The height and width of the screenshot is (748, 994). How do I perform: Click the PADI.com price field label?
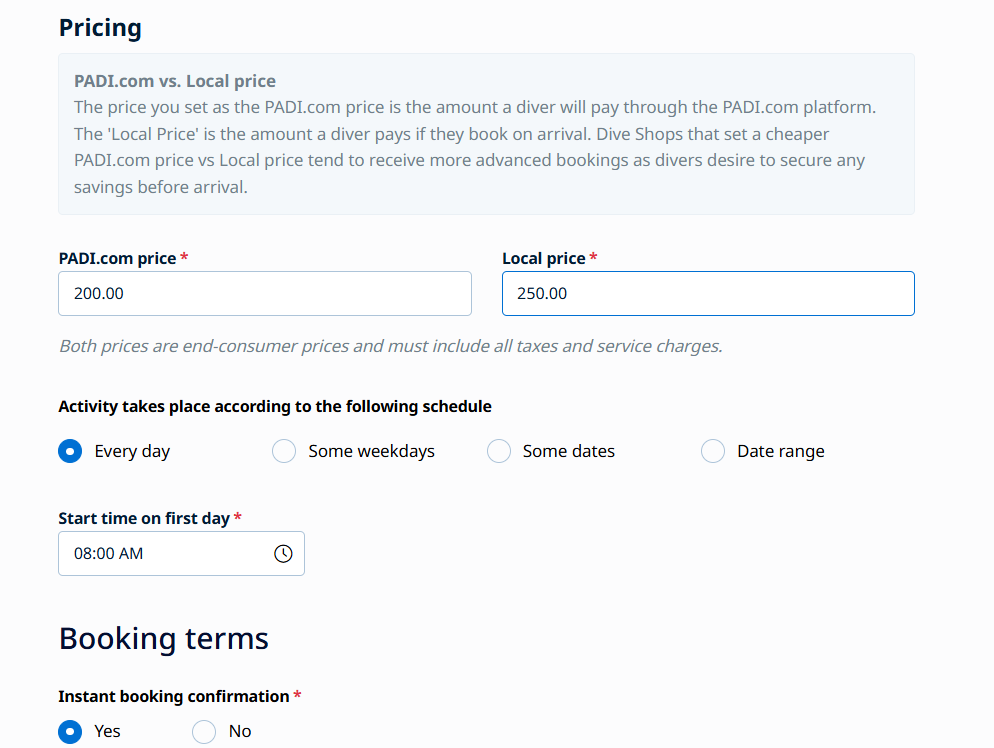point(117,258)
